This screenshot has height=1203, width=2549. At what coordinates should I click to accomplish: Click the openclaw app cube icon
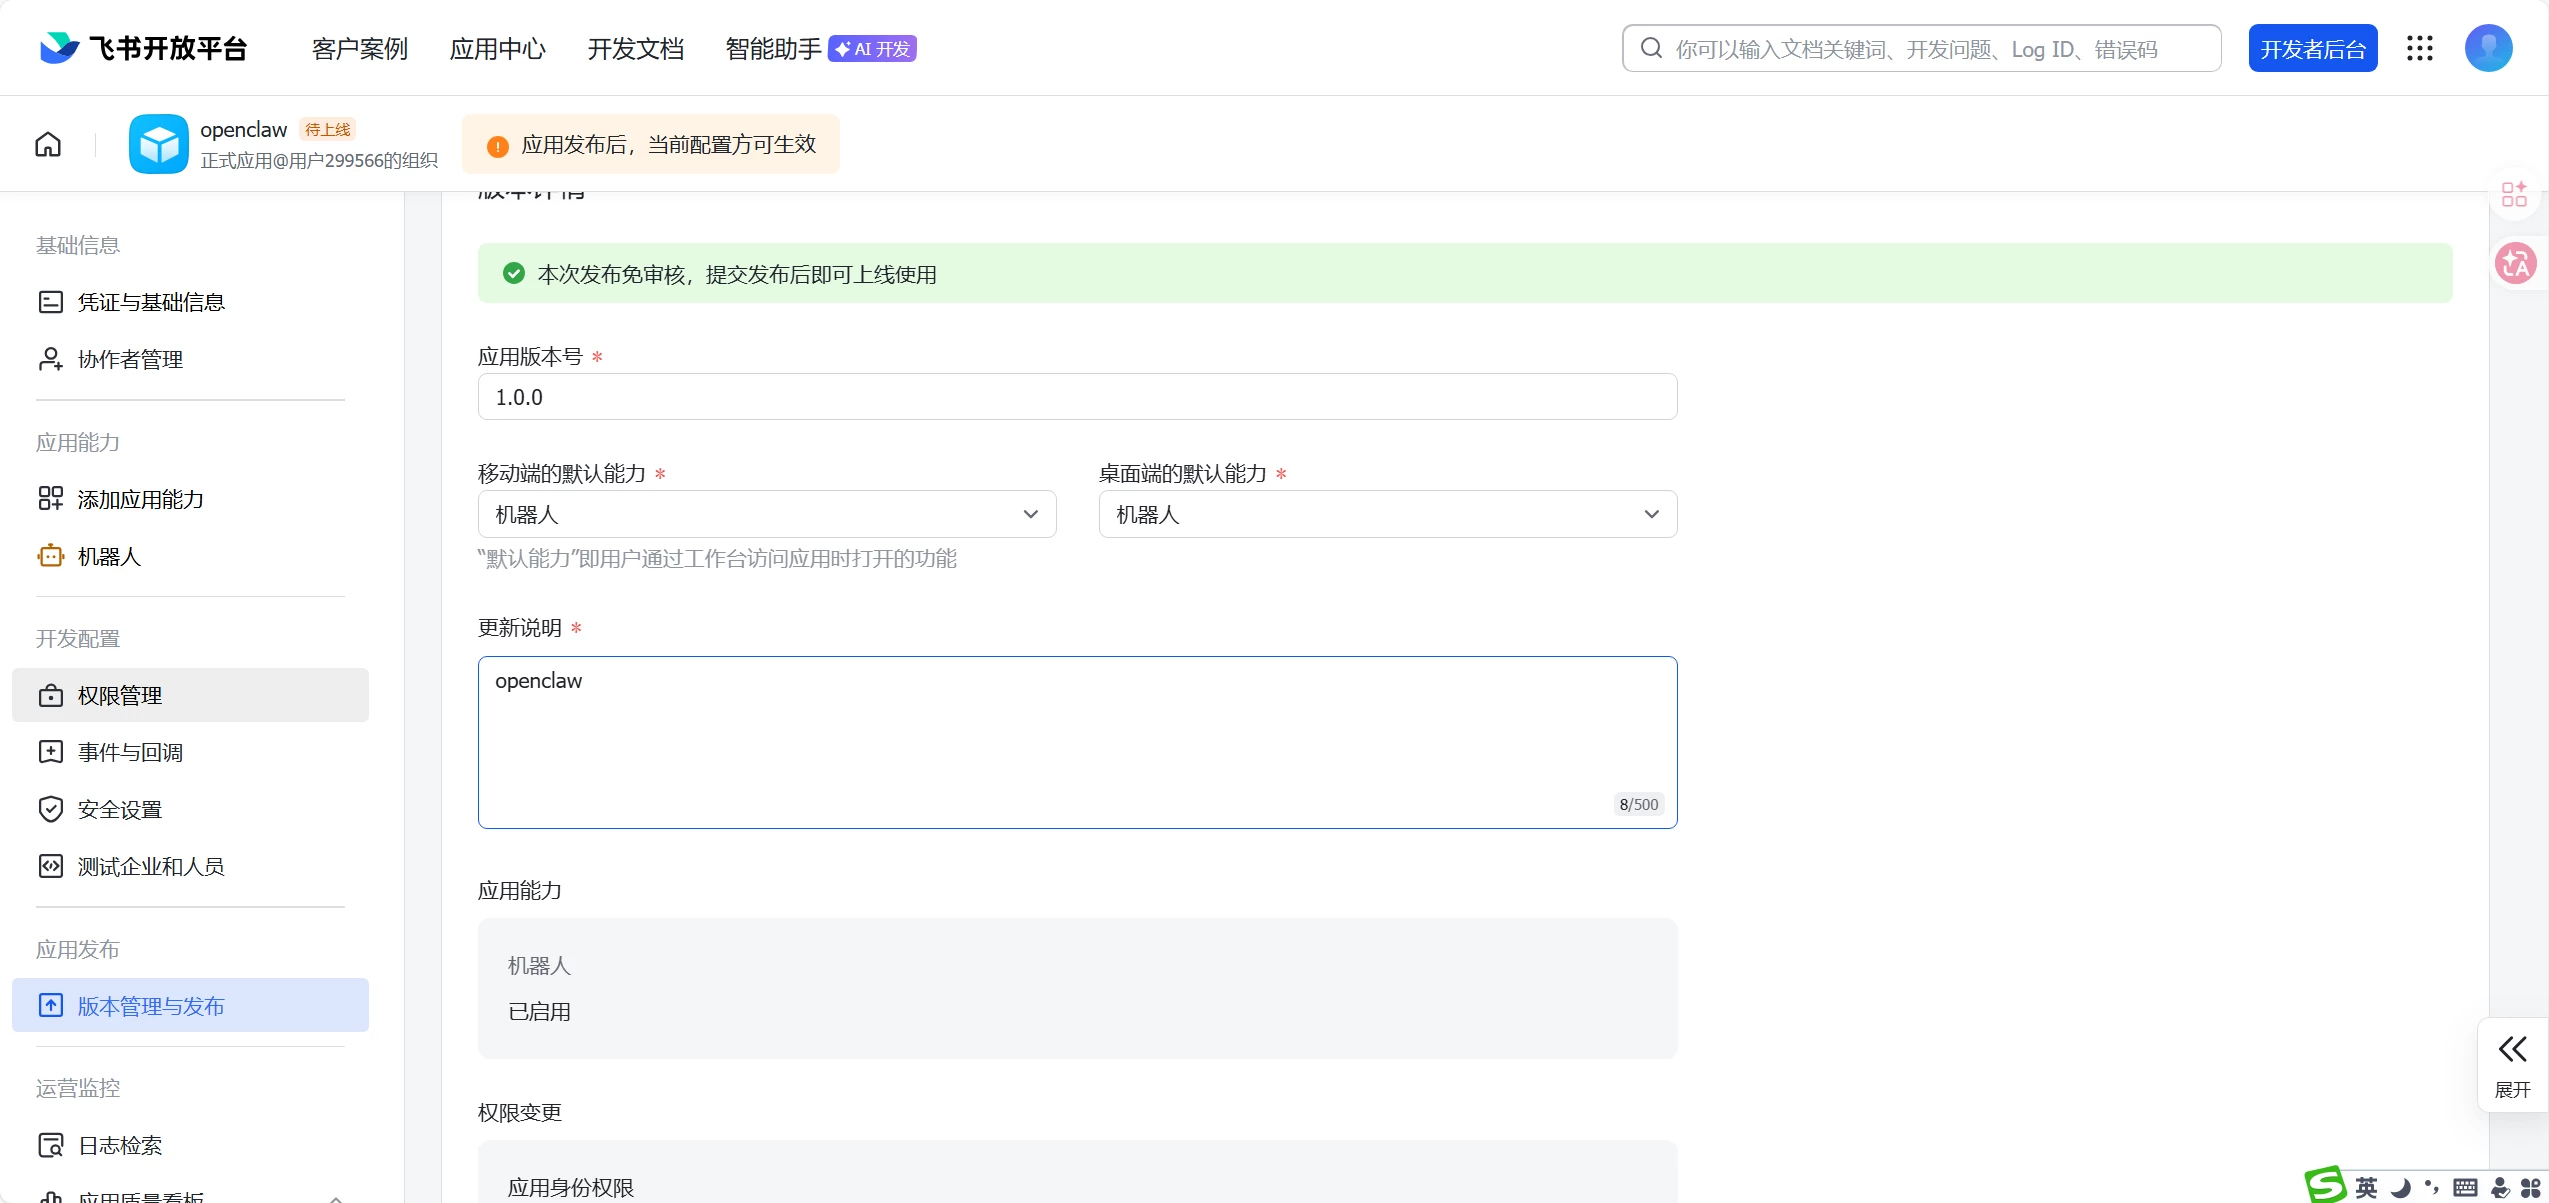click(158, 144)
